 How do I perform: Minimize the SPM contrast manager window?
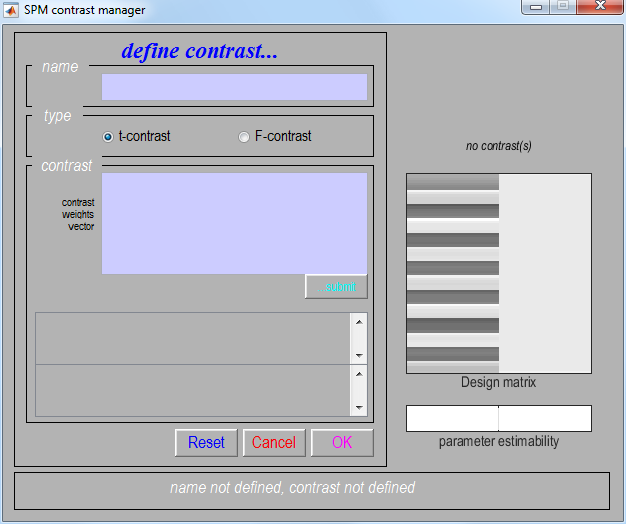(x=538, y=6)
